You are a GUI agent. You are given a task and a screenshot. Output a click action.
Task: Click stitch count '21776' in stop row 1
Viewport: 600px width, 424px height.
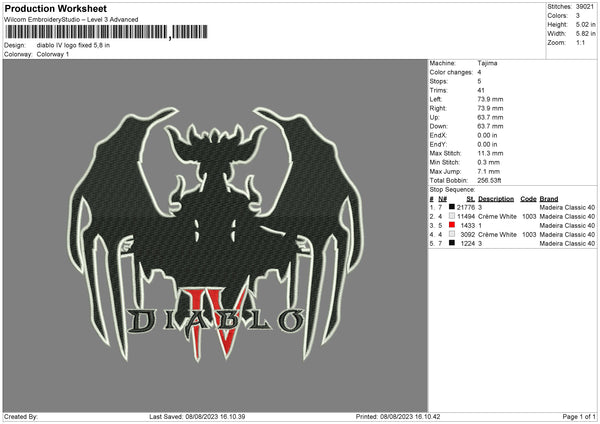[x=466, y=207]
